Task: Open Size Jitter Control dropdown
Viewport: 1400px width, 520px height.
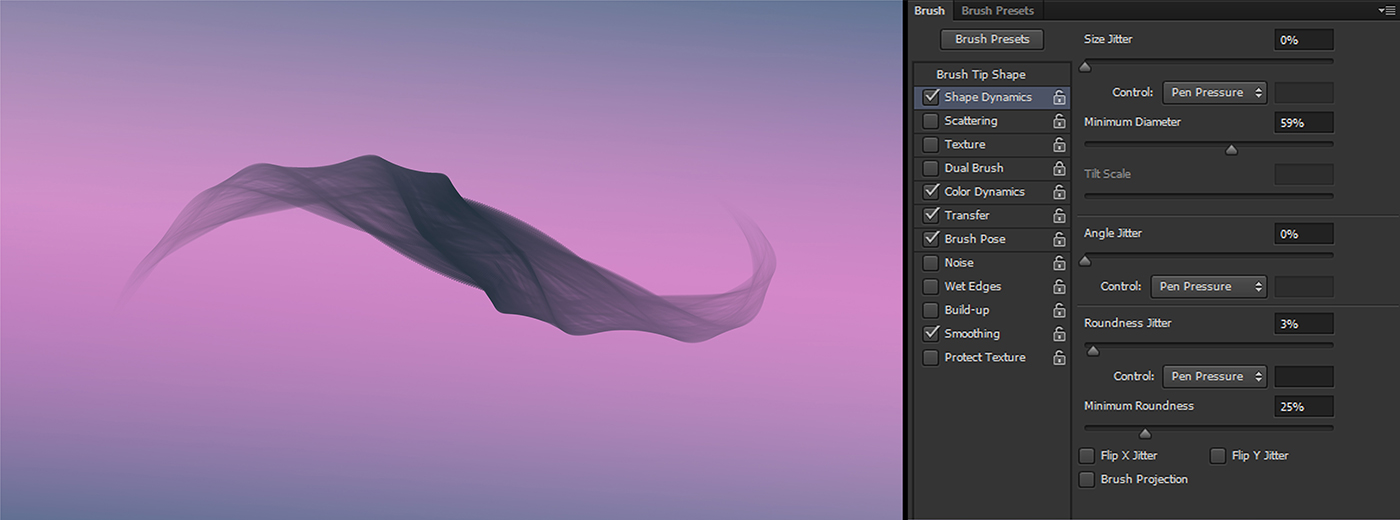Action: point(1214,93)
